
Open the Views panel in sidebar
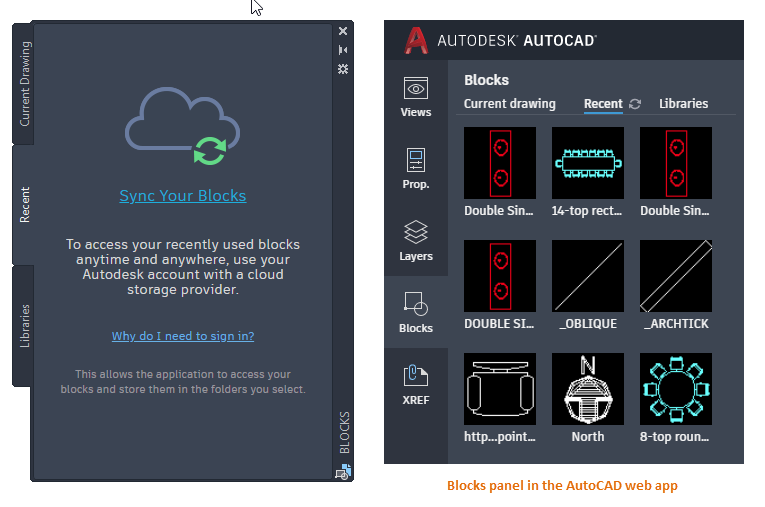[x=416, y=96]
